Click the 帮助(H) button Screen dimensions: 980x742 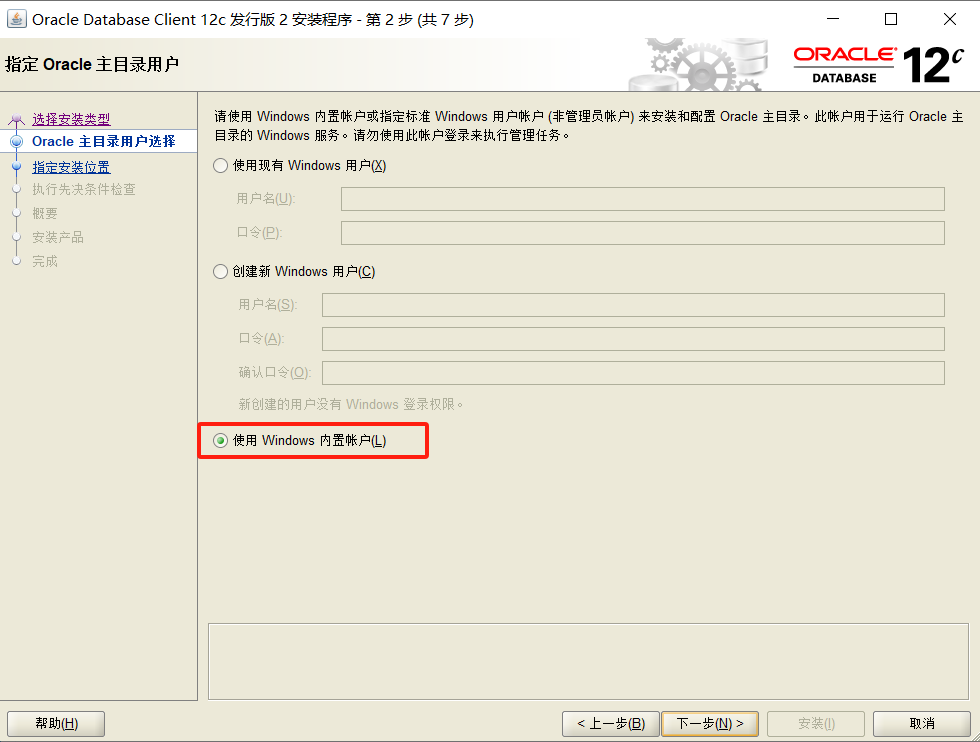[56, 724]
